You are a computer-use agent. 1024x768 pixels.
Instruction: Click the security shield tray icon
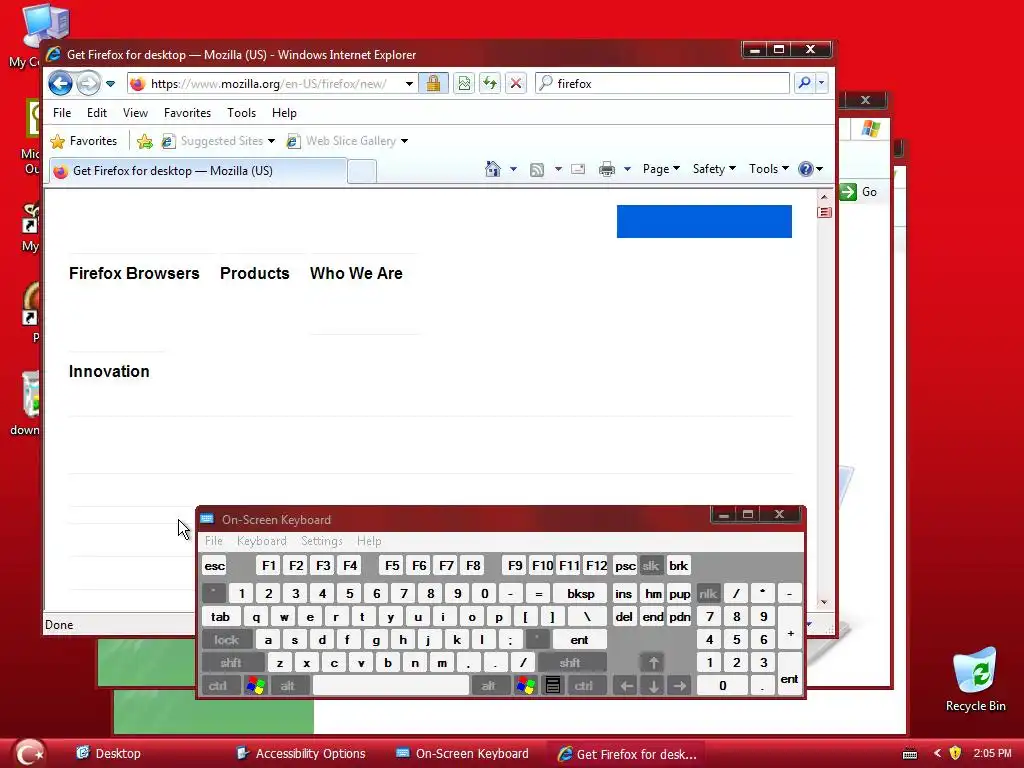point(955,753)
